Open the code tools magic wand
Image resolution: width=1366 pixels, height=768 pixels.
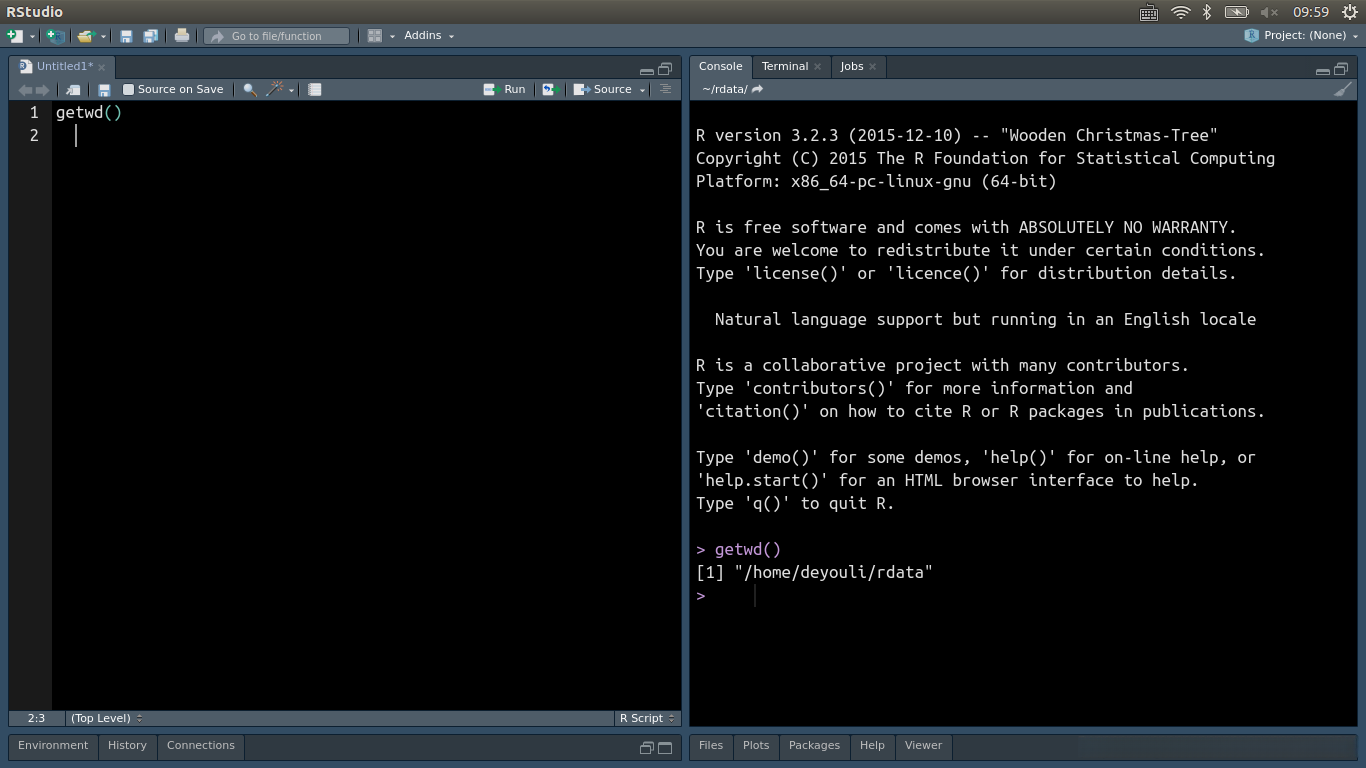tap(274, 89)
